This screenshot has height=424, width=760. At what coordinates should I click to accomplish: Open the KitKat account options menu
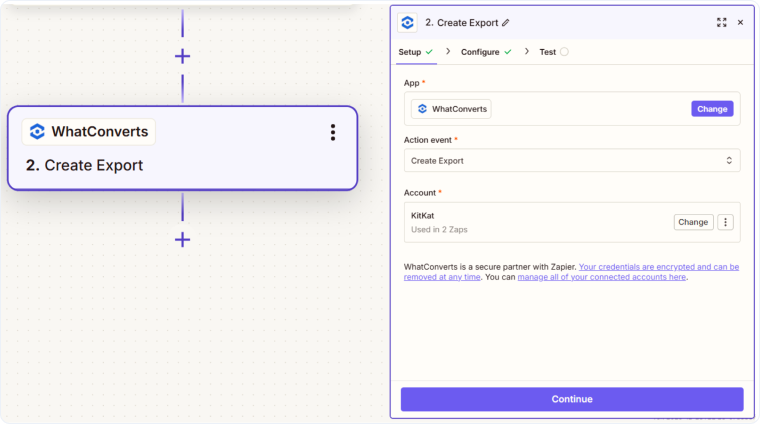pyautogui.click(x=725, y=222)
